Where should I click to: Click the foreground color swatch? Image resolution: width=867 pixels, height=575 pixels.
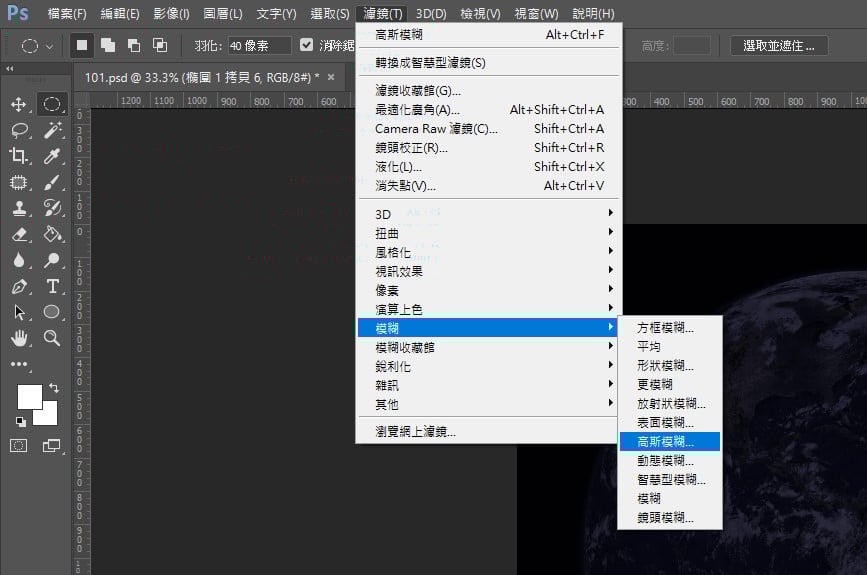pos(28,396)
